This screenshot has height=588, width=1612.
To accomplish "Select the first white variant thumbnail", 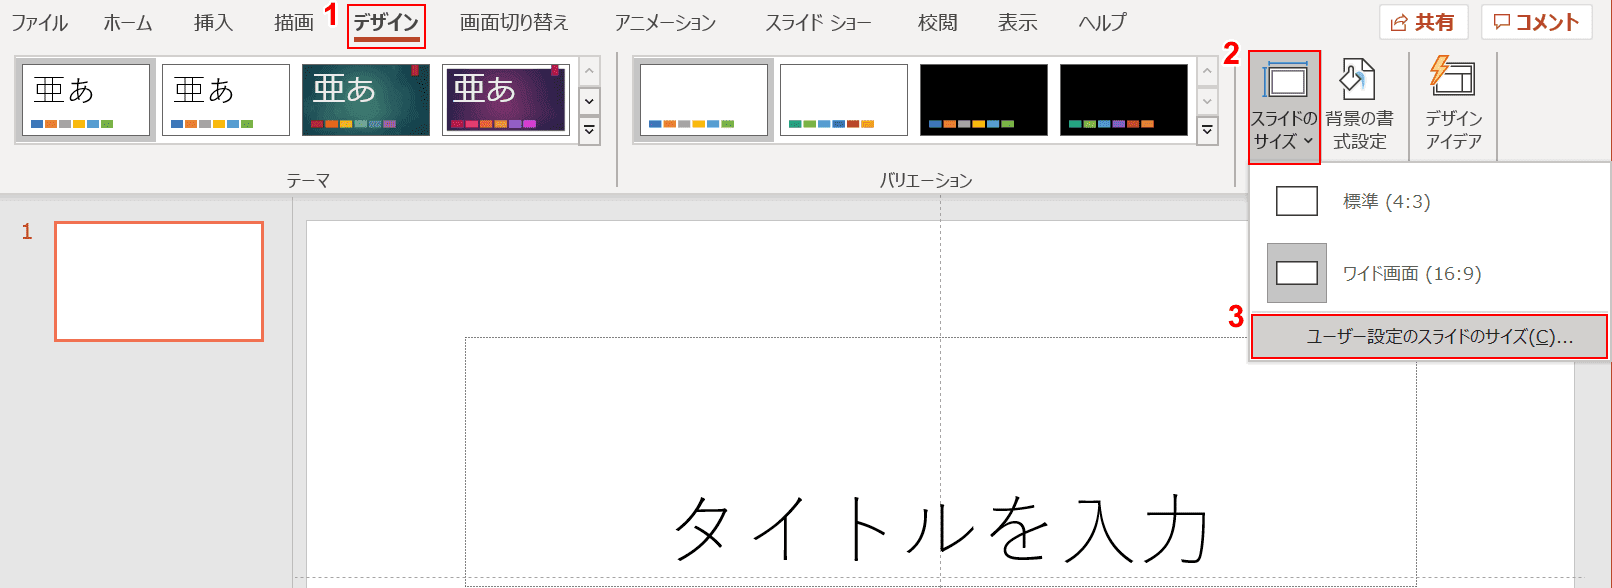I will (704, 100).
